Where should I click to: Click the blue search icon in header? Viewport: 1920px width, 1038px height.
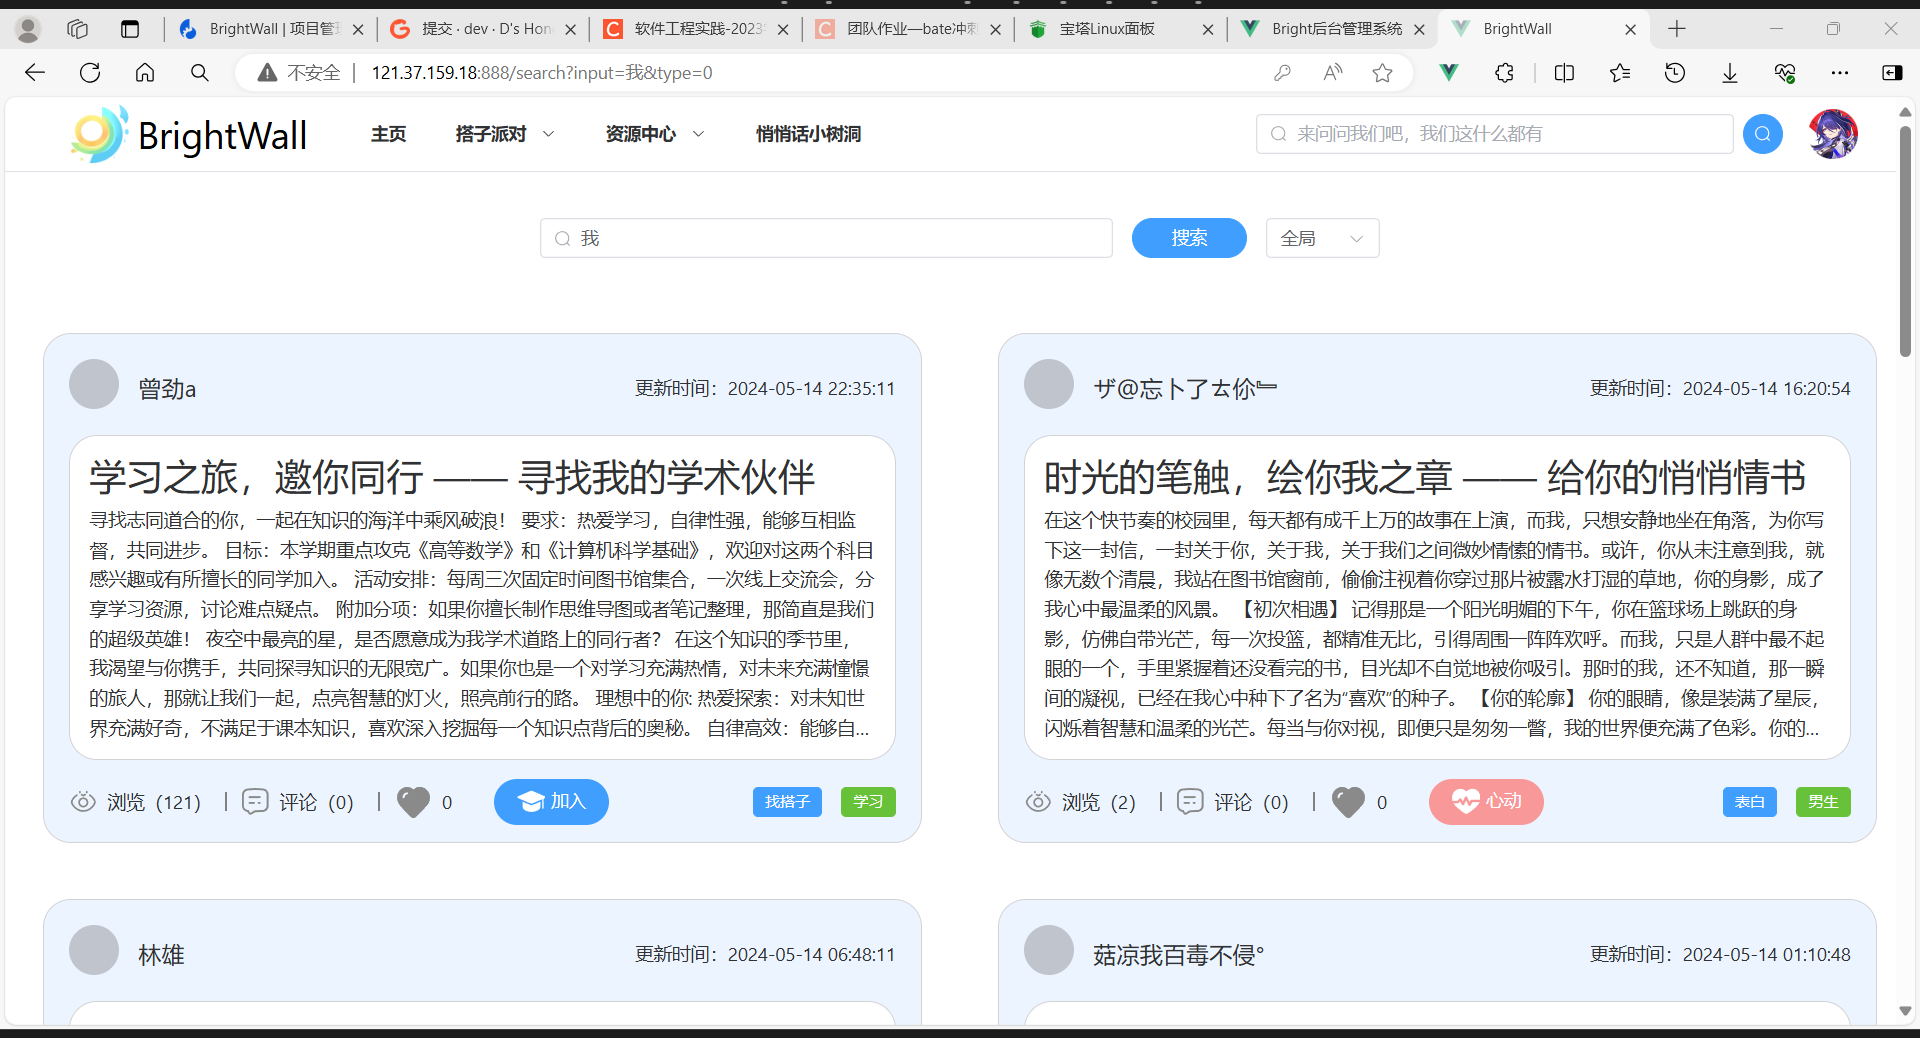click(1763, 134)
